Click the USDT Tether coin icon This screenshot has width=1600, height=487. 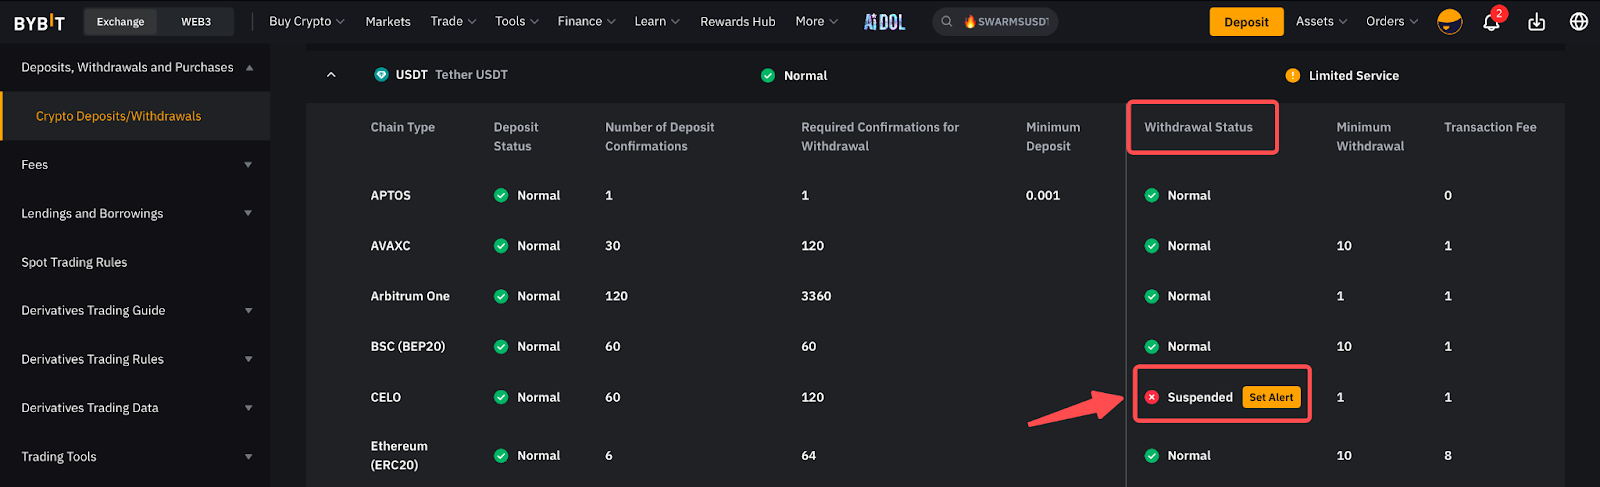381,75
